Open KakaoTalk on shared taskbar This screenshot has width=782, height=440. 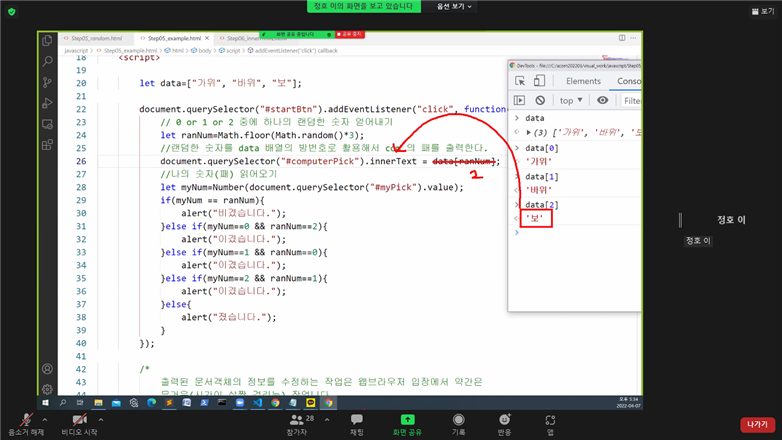310,403
